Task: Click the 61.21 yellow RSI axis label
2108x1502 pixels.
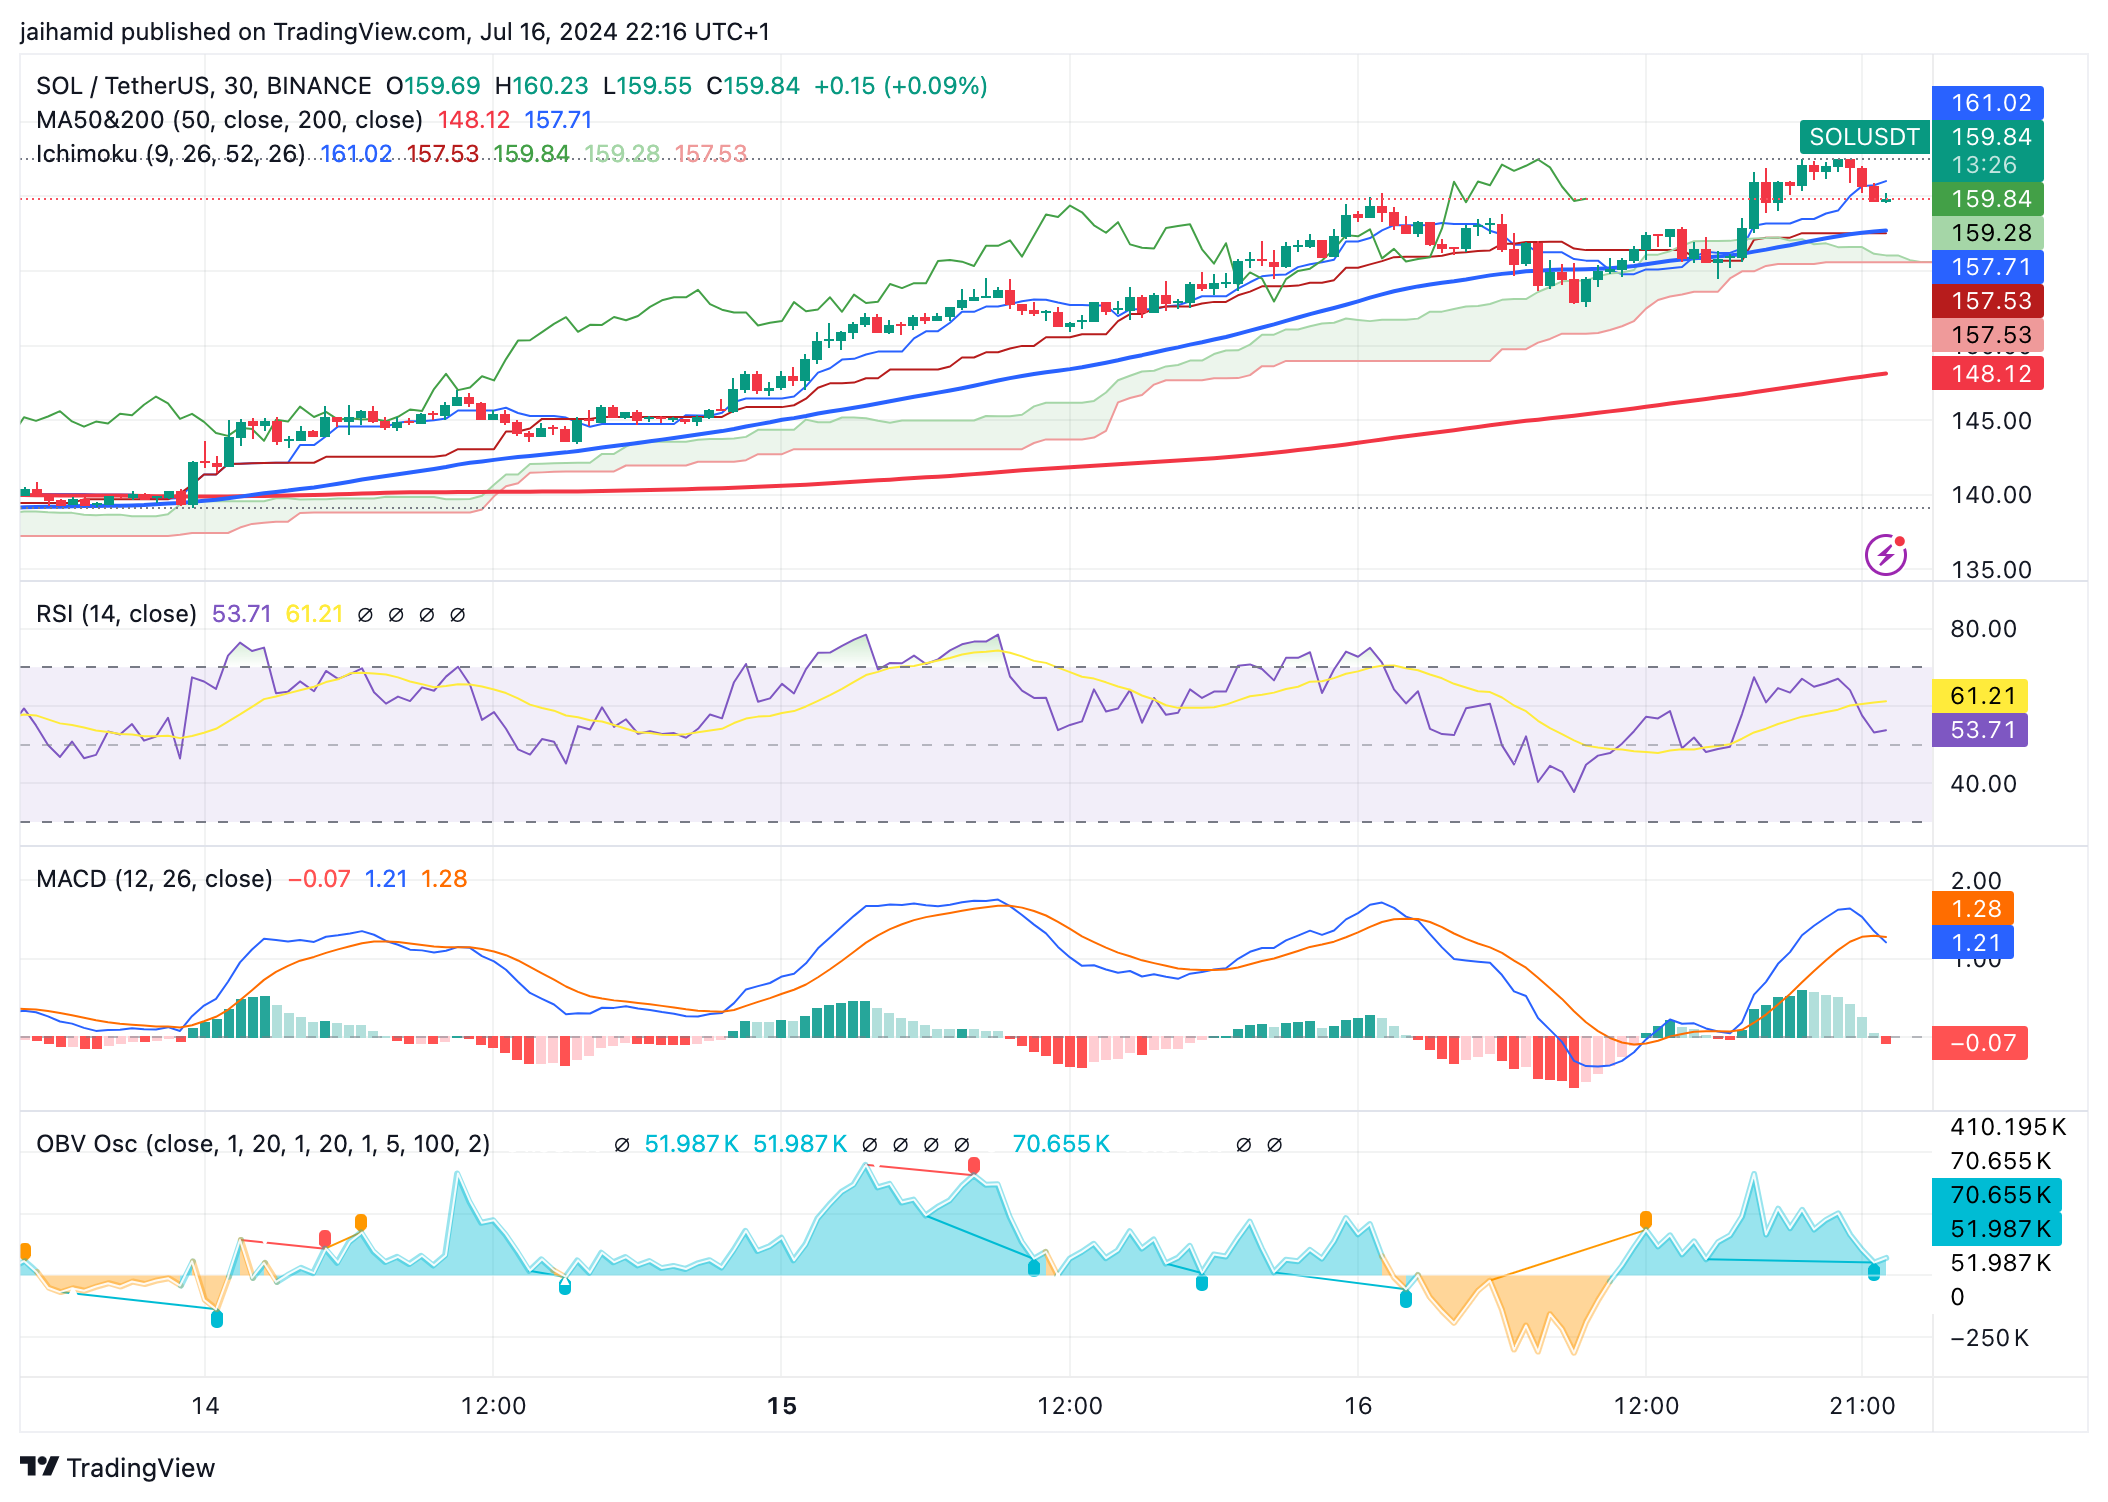Action: (1980, 696)
